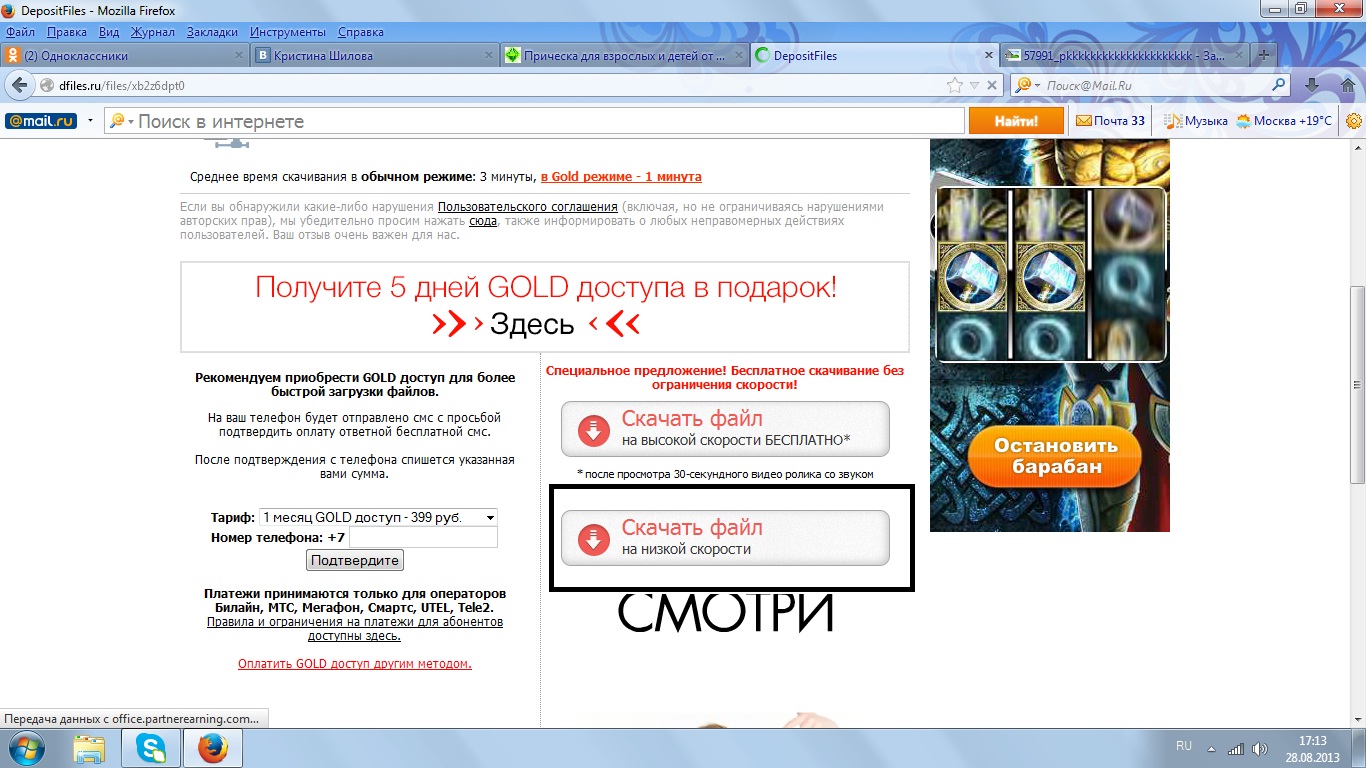1366x768 pixels.
Task: Close the DepositFiles tab
Action: [x=989, y=56]
